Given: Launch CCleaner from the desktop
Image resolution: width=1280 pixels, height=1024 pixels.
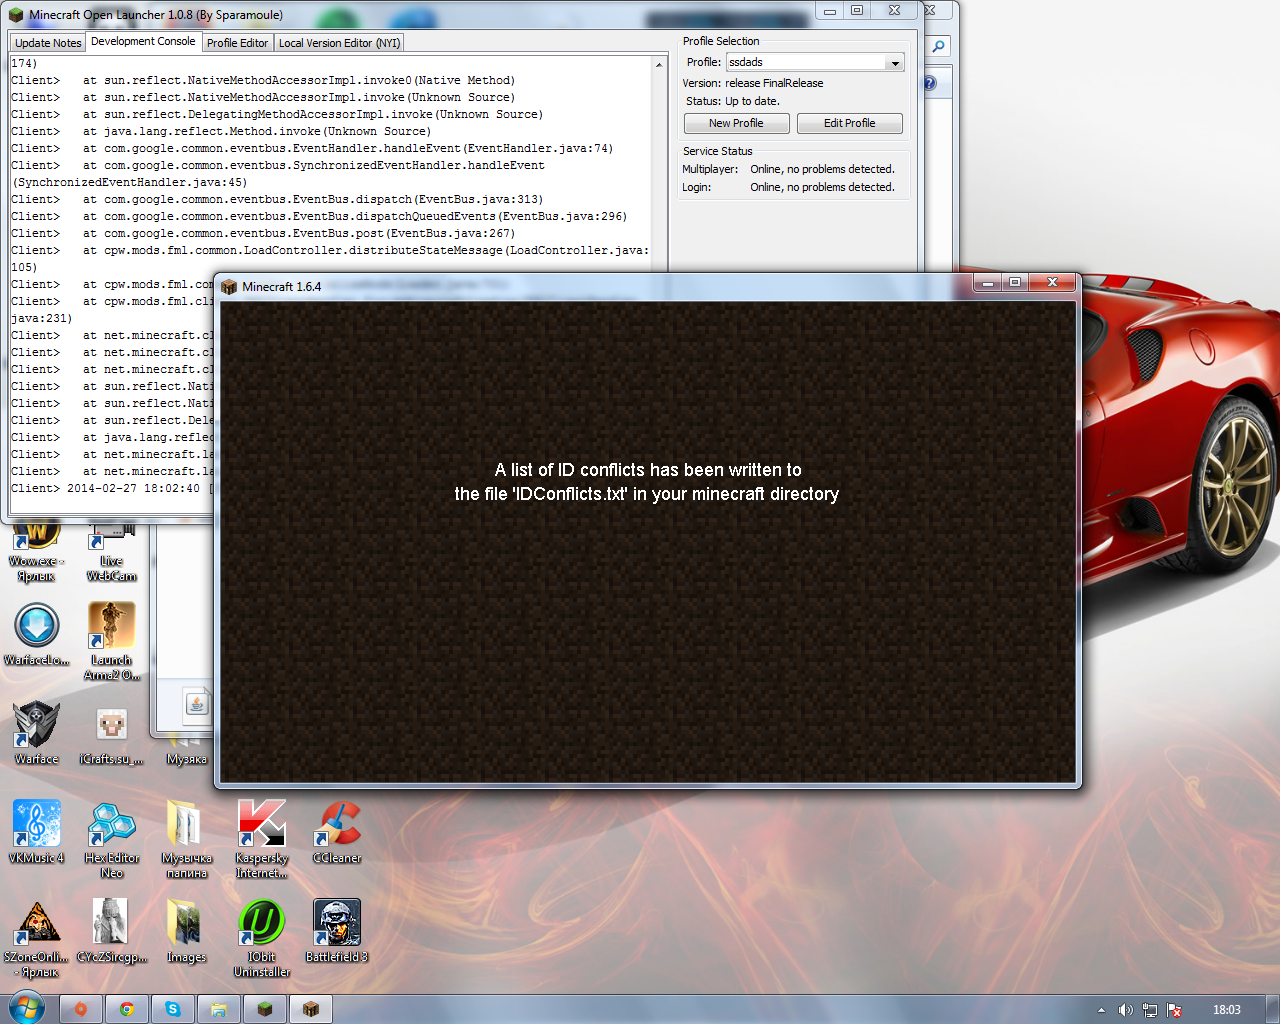Looking at the screenshot, I should (337, 831).
